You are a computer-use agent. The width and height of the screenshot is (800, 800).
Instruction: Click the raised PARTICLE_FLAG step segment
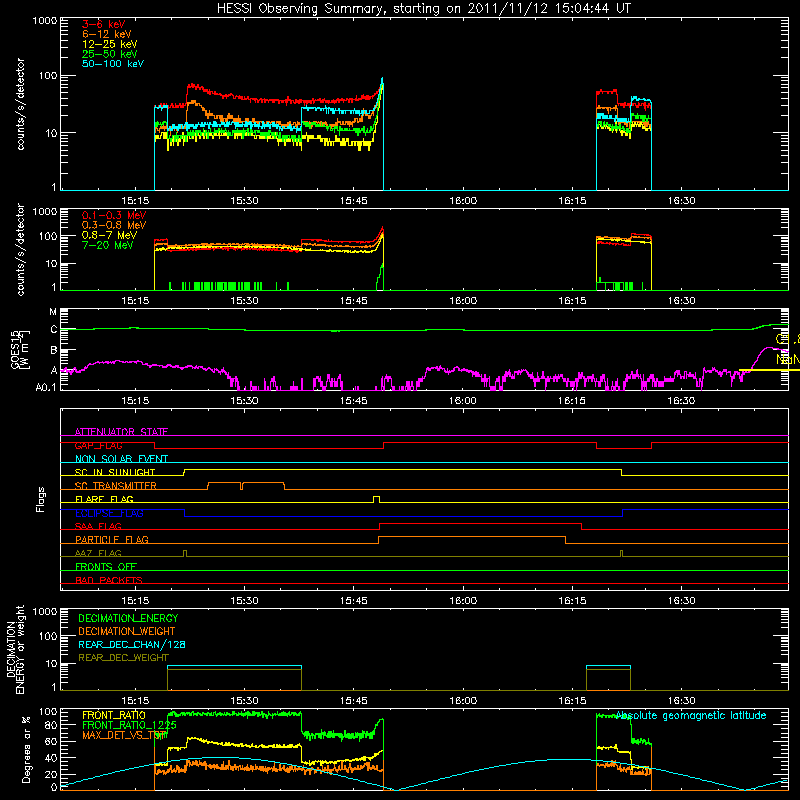472,537
